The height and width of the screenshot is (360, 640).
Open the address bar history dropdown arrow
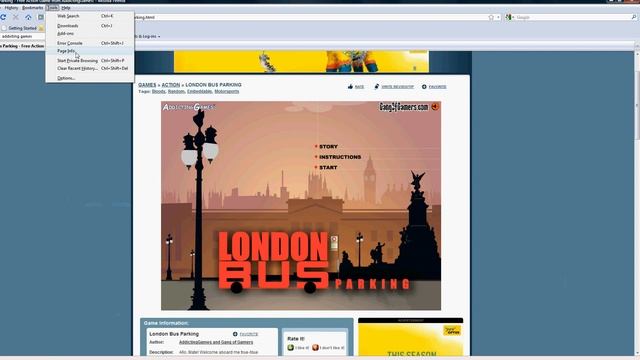coord(498,17)
